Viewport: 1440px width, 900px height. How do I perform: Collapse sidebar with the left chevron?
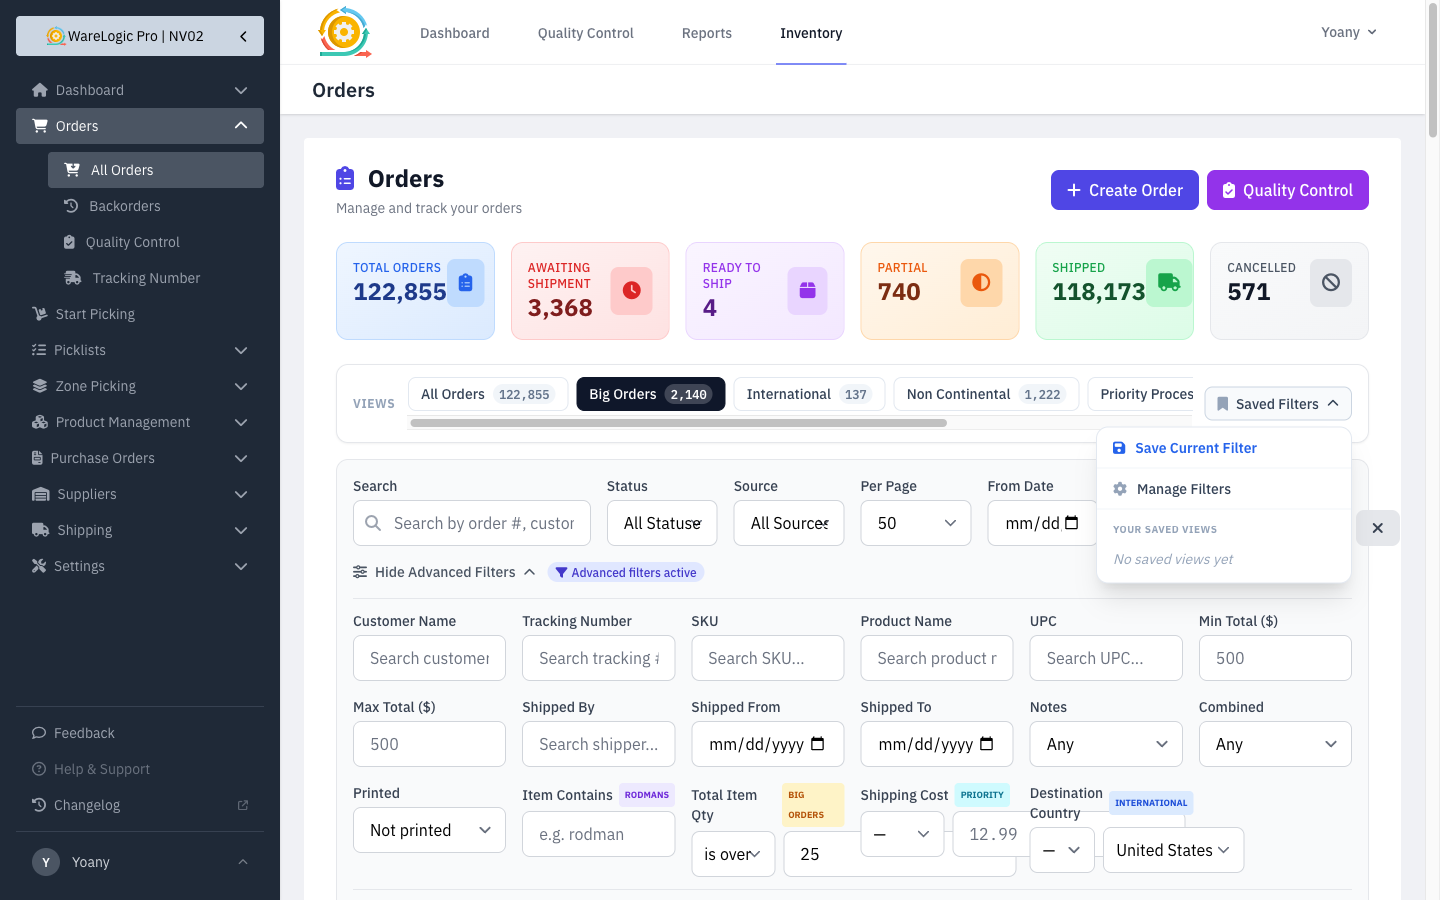(x=243, y=36)
